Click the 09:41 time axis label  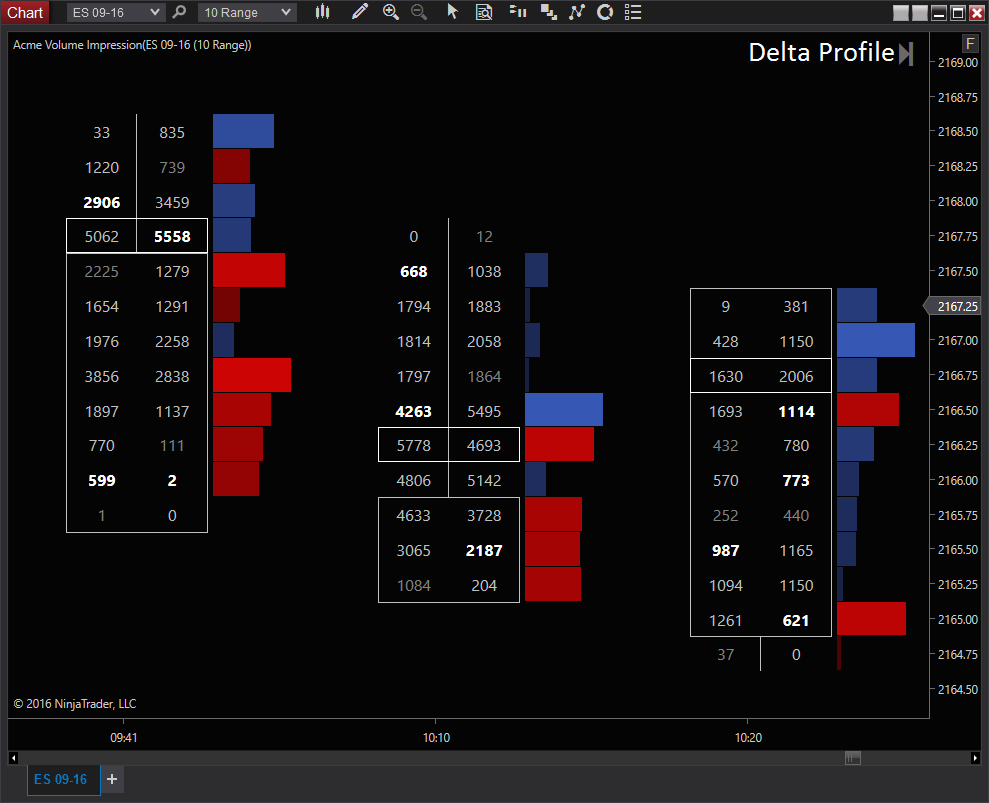124,737
